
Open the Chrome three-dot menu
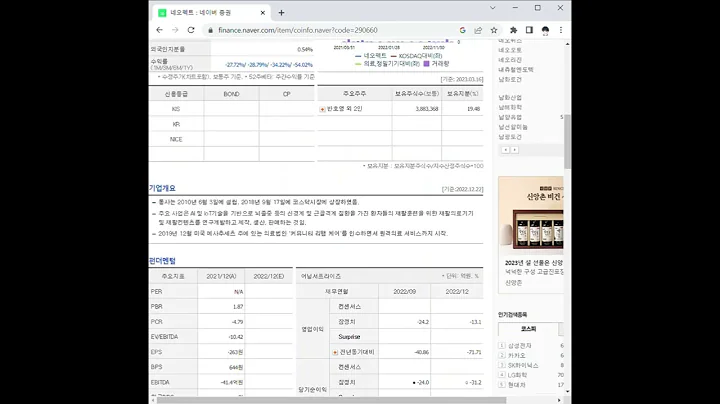click(x=561, y=30)
